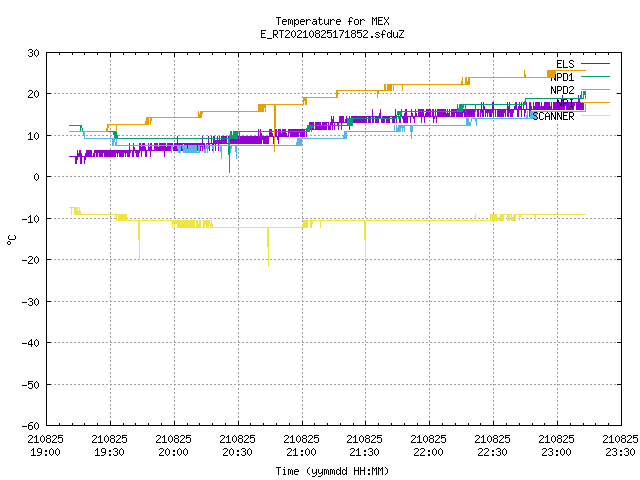Click the x-axis tick label 22:00
Viewport: 640px width, 480px height.
click(429, 452)
